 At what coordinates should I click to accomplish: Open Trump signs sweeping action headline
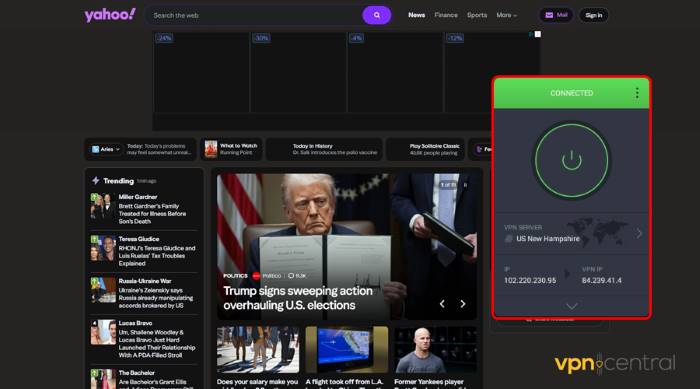coord(298,298)
